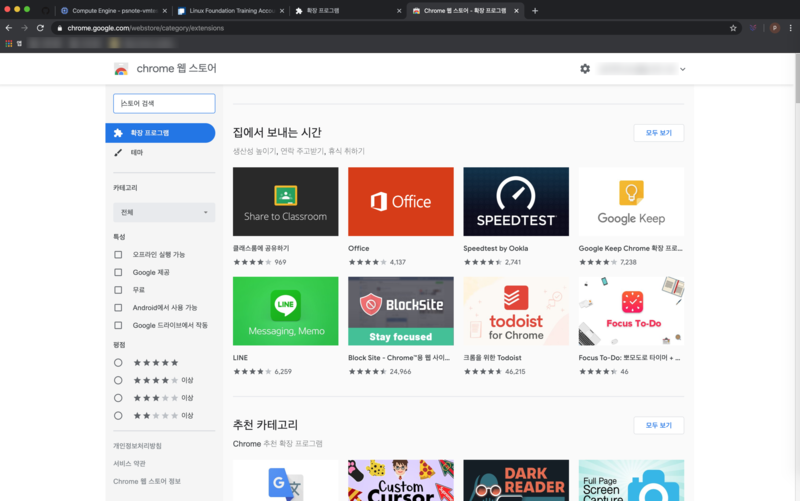The height and width of the screenshot is (501, 800).
Task: Click the 크롬을 위한 Todoist title
Action: 492,358
